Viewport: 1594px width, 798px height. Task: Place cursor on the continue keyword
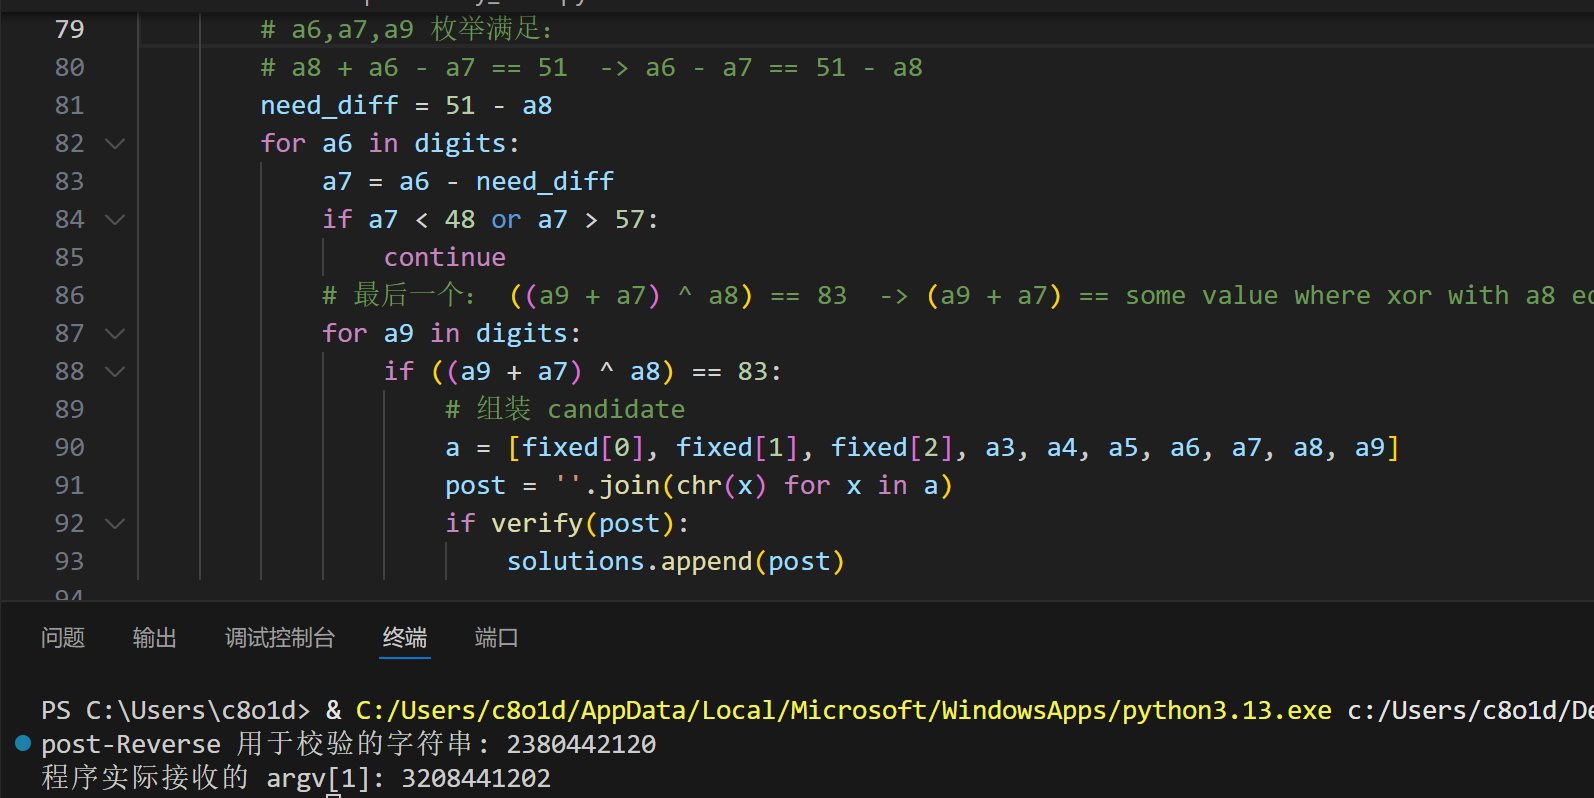[x=445, y=258]
